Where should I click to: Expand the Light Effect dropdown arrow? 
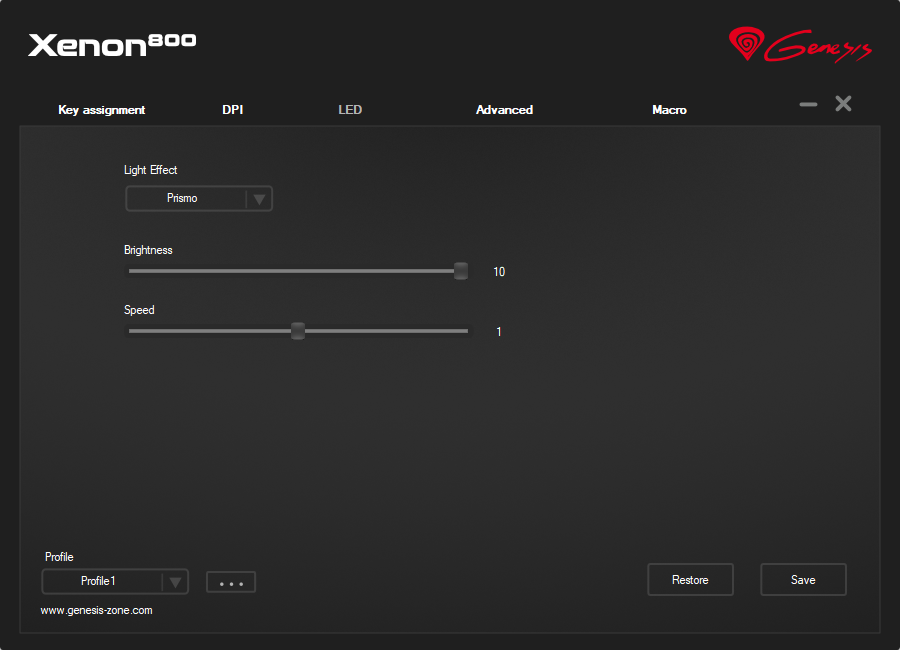click(x=259, y=199)
